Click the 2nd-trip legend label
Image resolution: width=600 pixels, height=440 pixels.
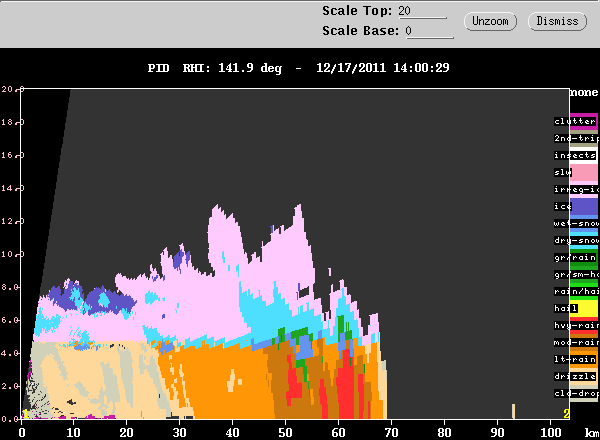pyautogui.click(x=575, y=138)
